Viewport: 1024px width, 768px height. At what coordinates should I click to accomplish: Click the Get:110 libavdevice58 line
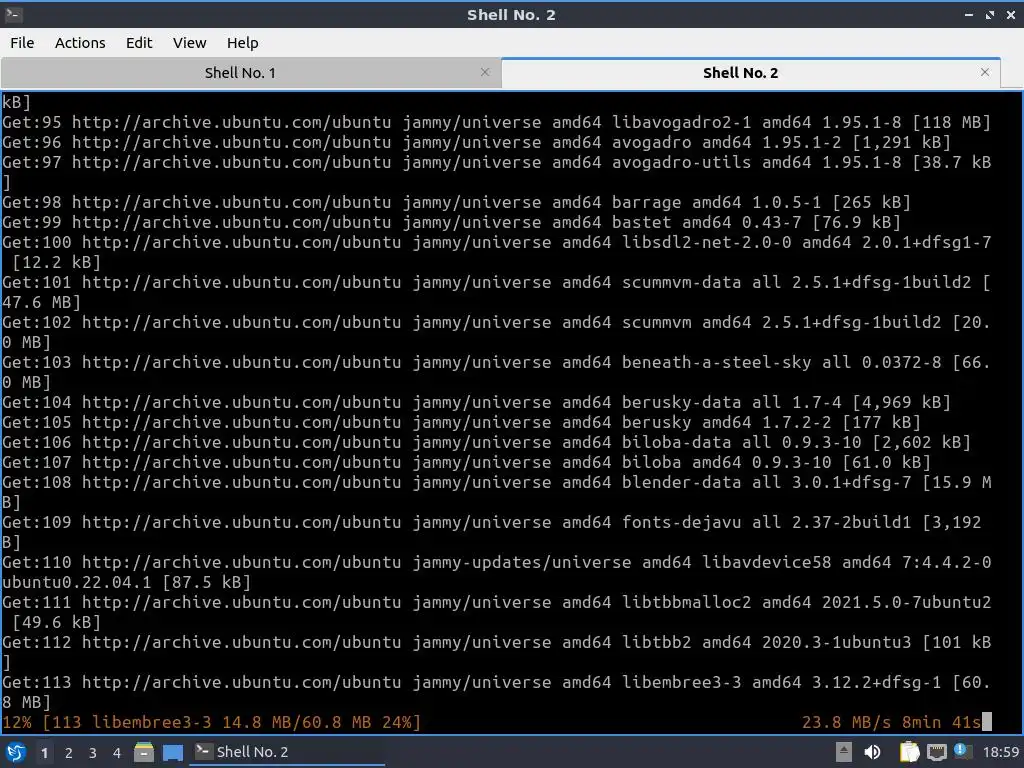click(496, 571)
